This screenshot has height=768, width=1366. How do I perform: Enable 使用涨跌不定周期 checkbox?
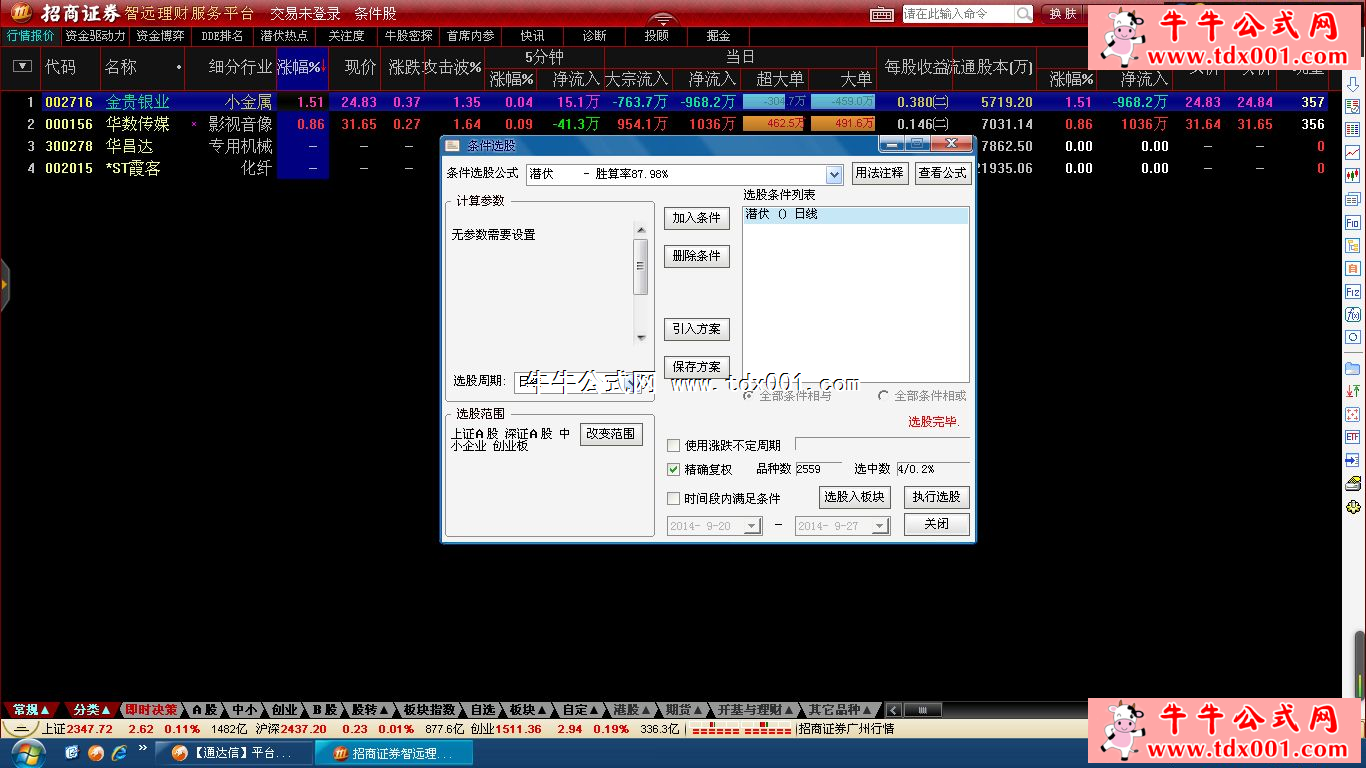click(674, 445)
